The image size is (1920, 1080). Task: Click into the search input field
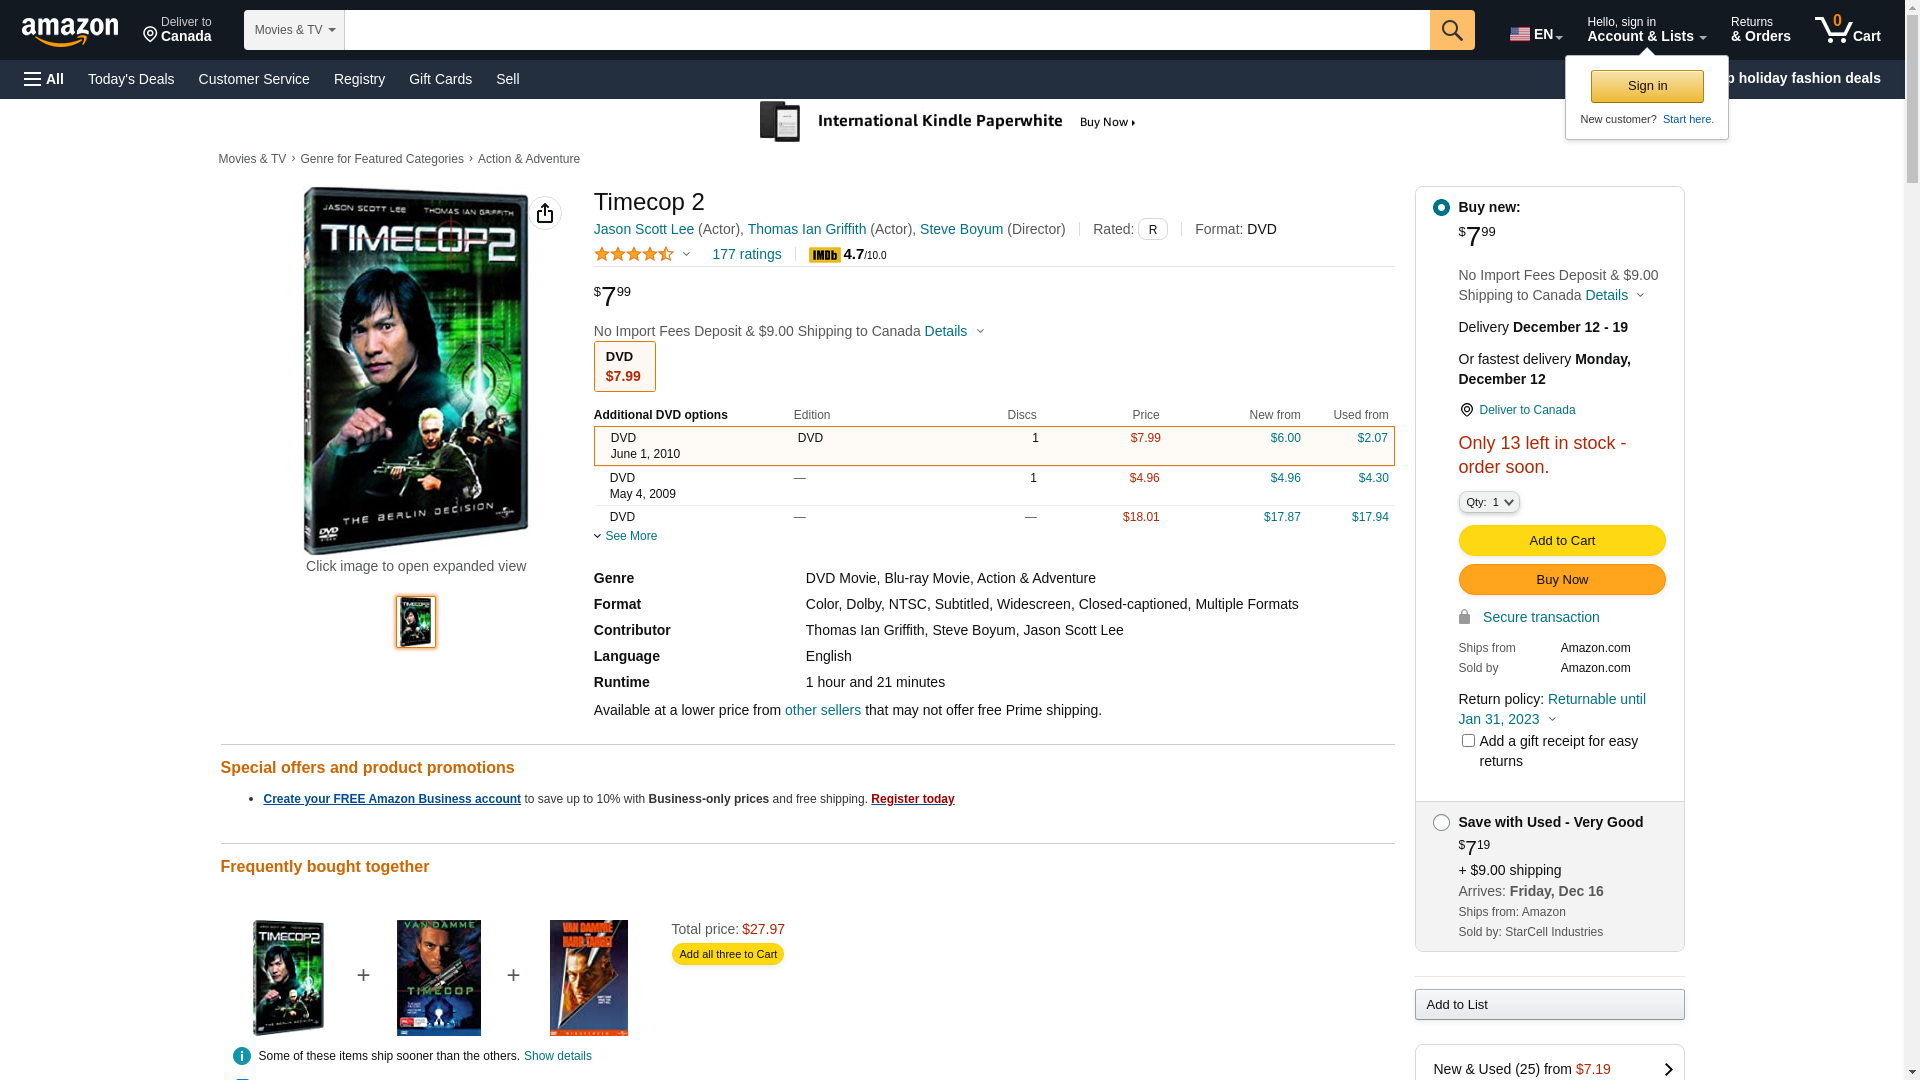[x=886, y=30]
